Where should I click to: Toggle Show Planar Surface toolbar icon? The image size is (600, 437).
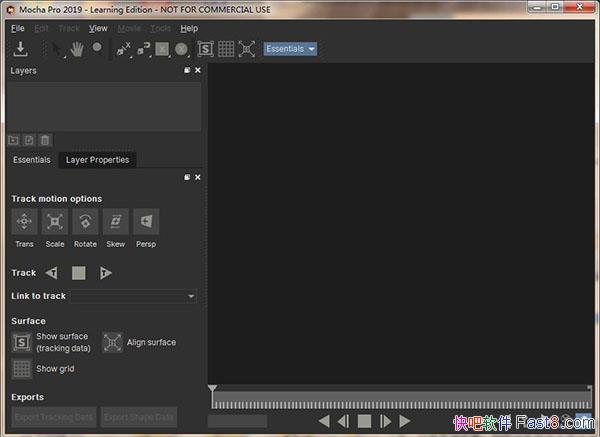[x=205, y=49]
